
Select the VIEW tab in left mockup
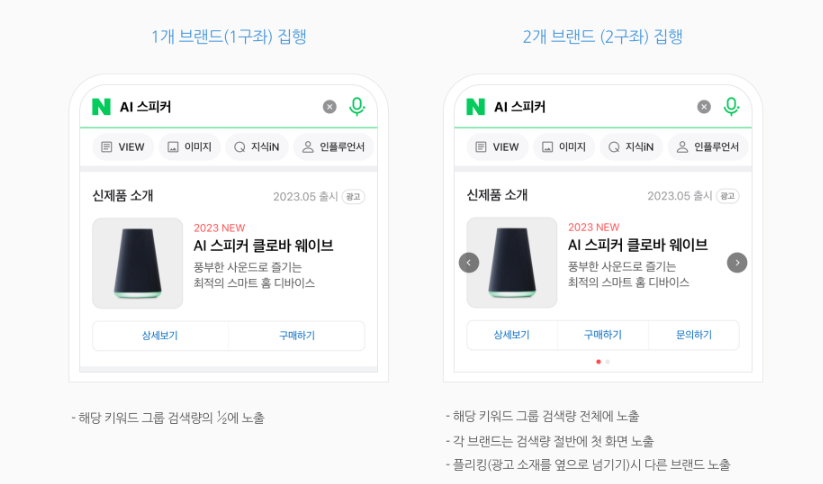tap(123, 147)
